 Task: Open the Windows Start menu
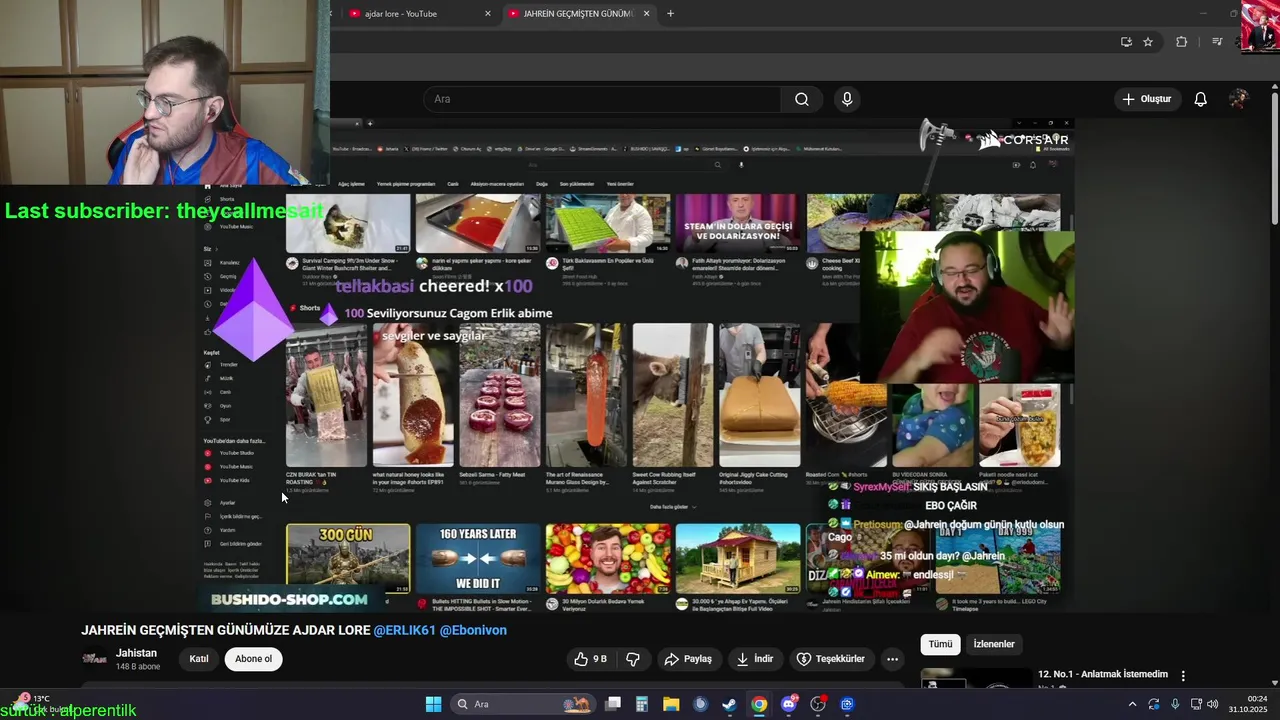[x=433, y=704]
